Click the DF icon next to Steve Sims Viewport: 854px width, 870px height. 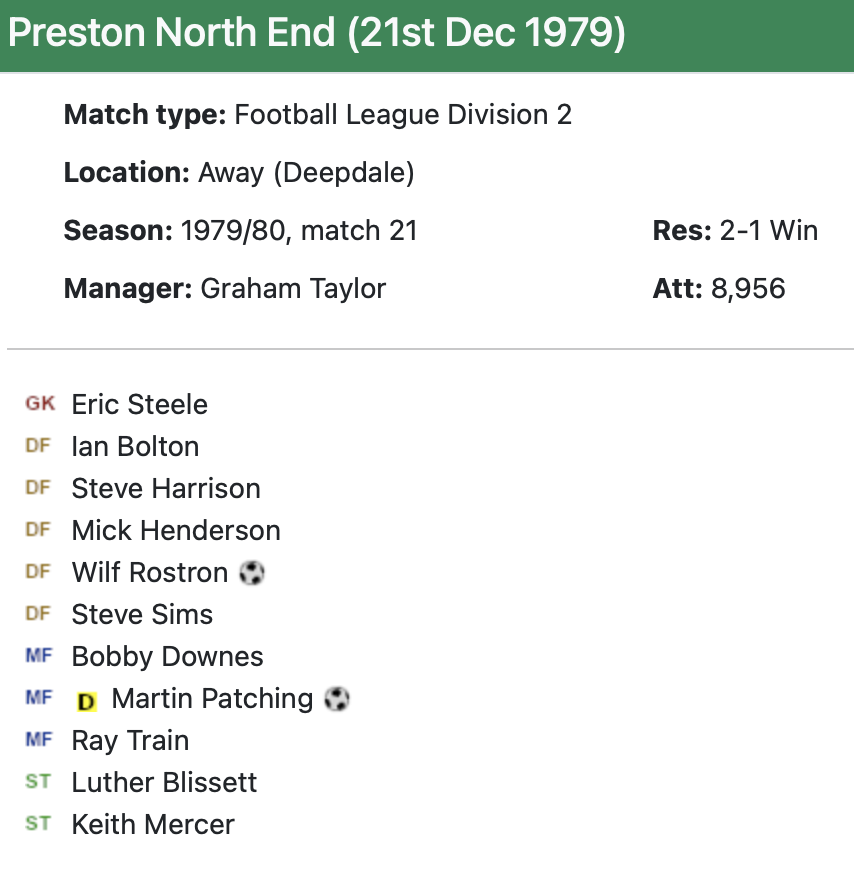(38, 614)
